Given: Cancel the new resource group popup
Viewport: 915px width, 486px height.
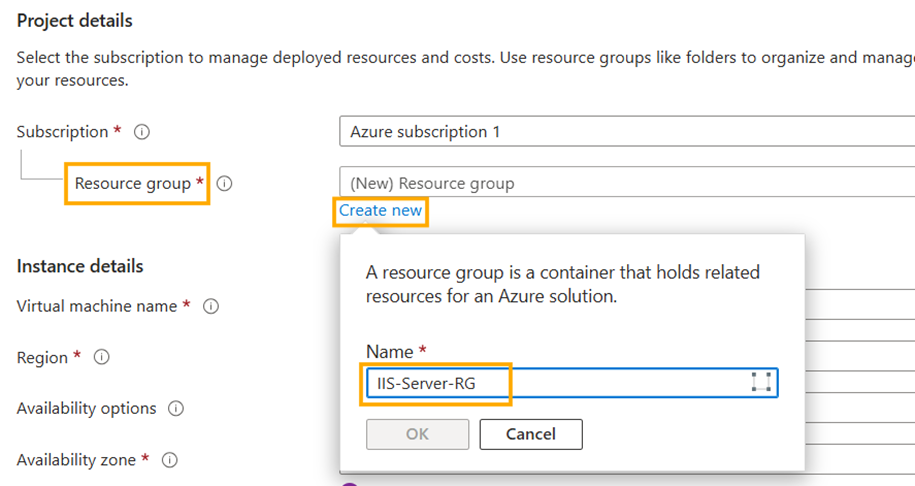Looking at the screenshot, I should [x=530, y=434].
